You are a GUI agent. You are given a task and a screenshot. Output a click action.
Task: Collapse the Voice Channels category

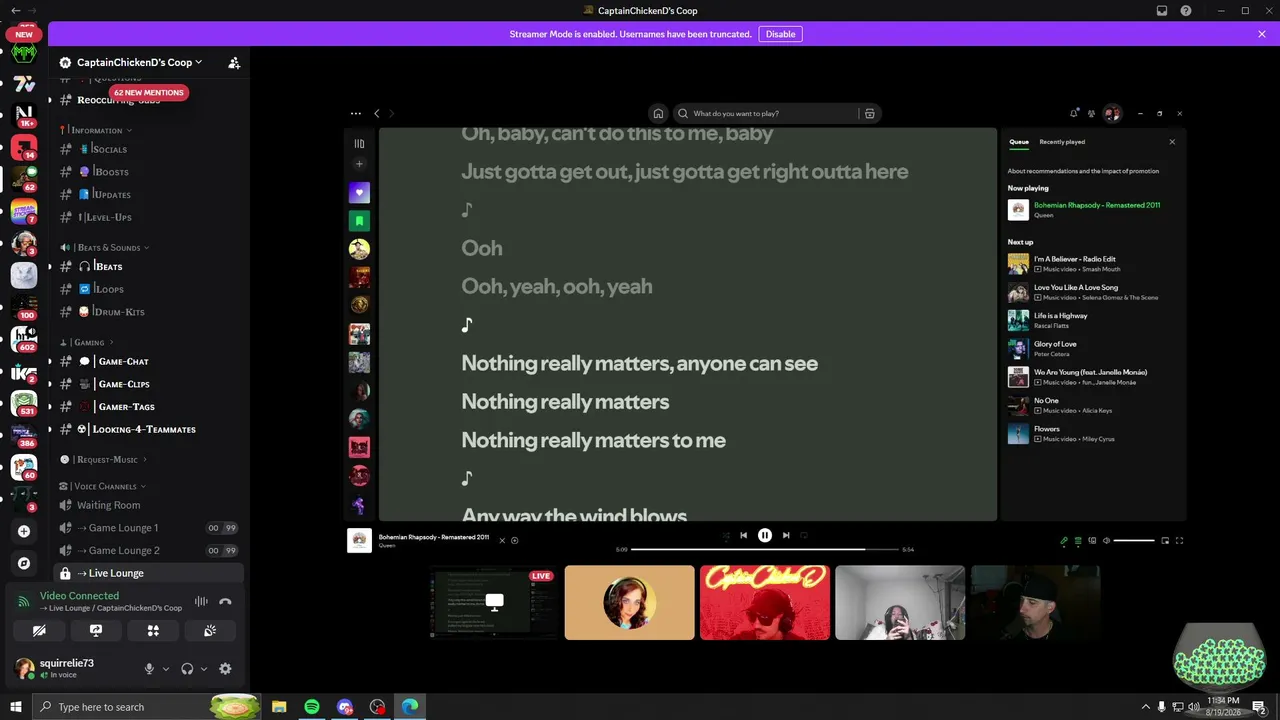104,486
